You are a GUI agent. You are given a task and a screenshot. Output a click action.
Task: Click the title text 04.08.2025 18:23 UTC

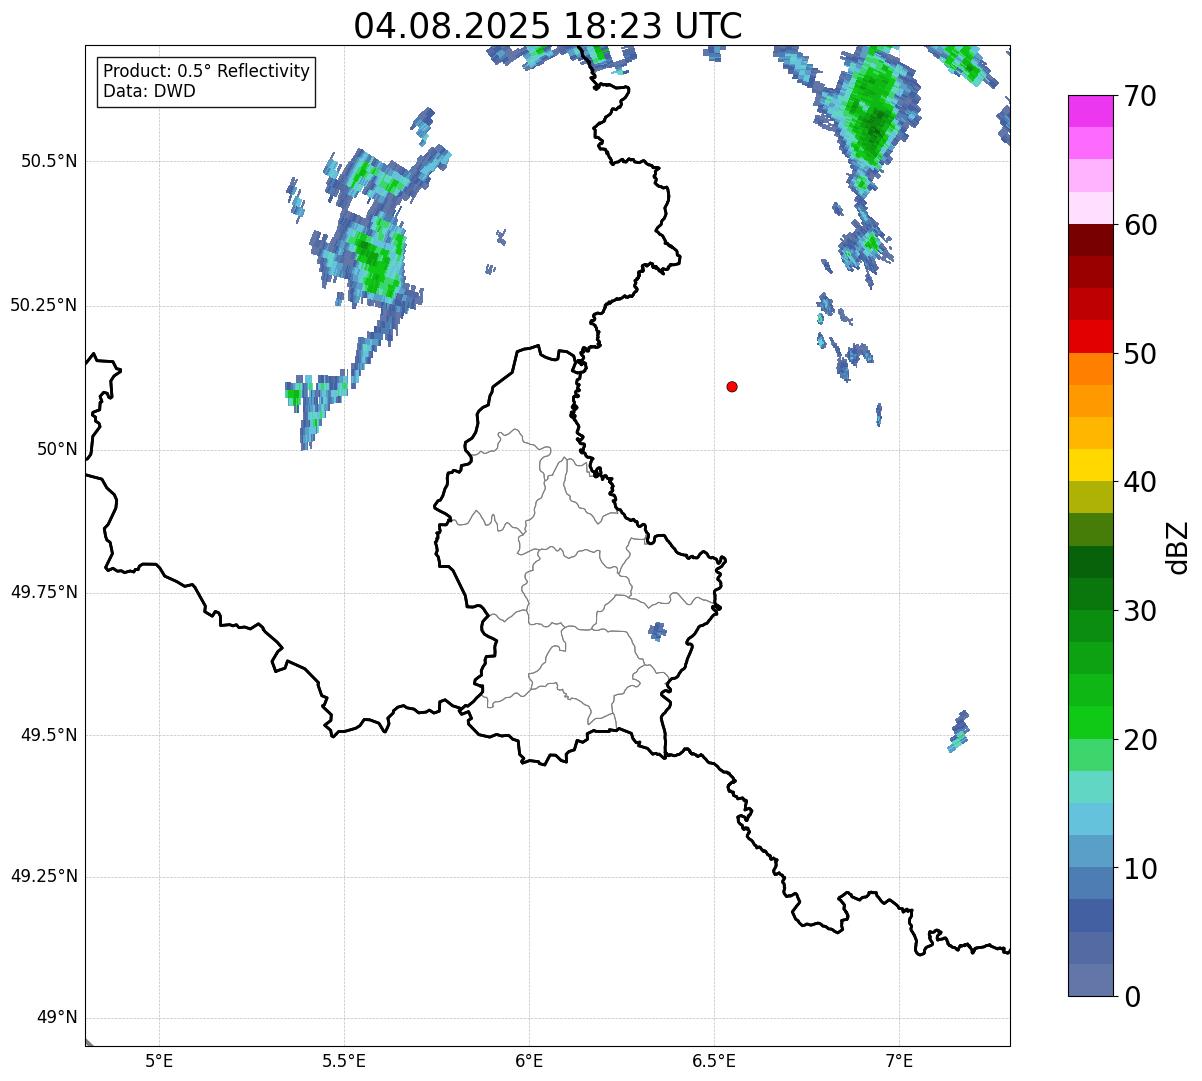click(x=548, y=26)
